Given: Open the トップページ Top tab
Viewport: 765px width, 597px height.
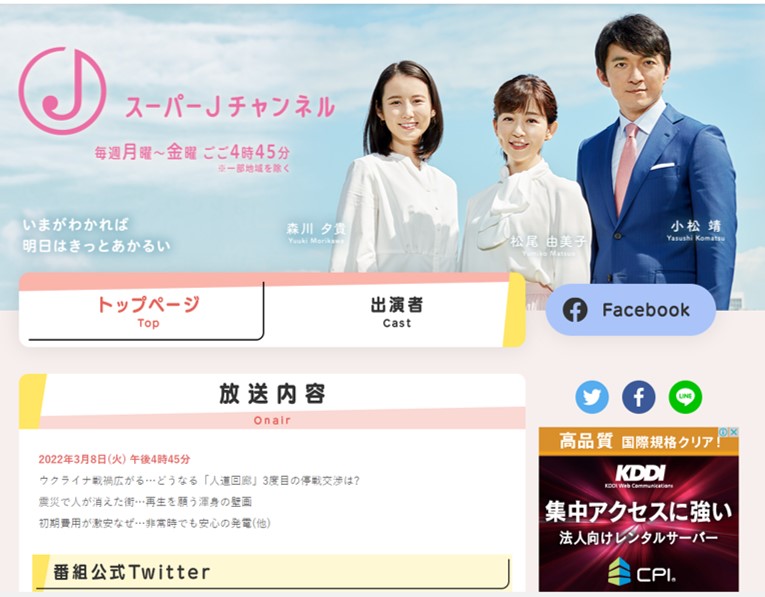Looking at the screenshot, I should pyautogui.click(x=146, y=311).
